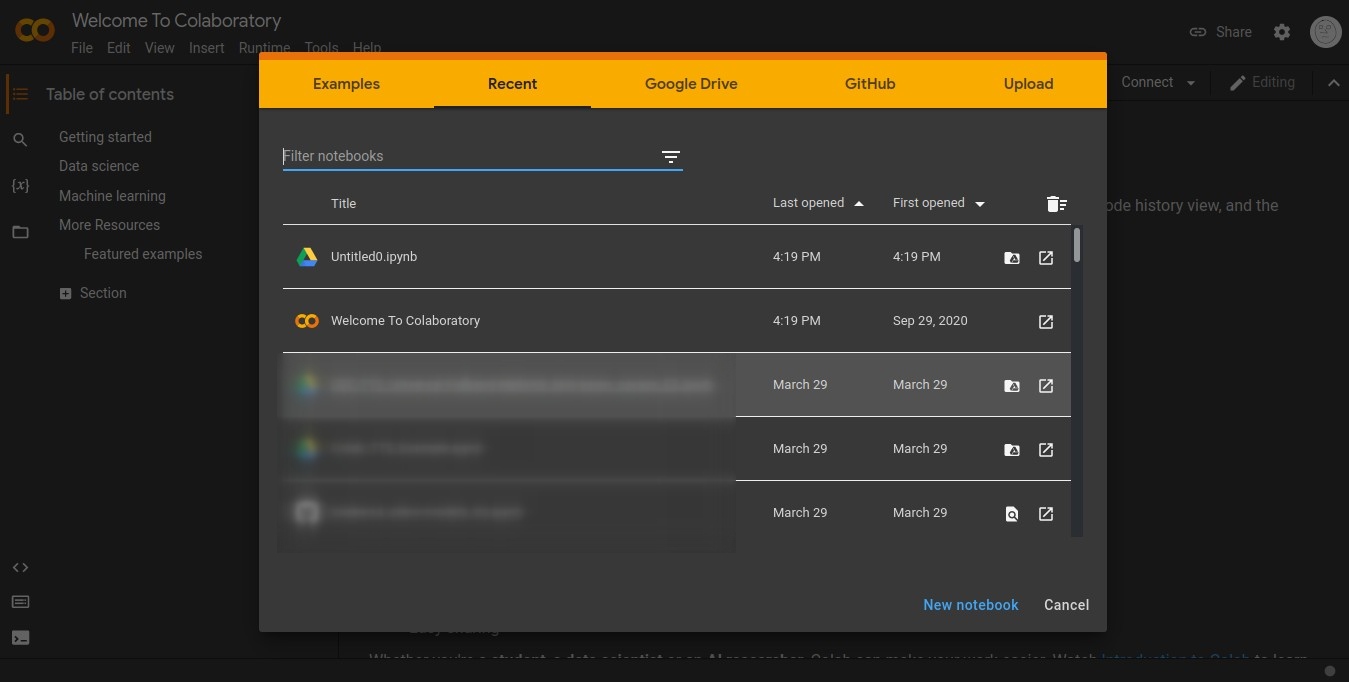Open Untitled0.ipynb notebook
The image size is (1349, 682).
676,257
